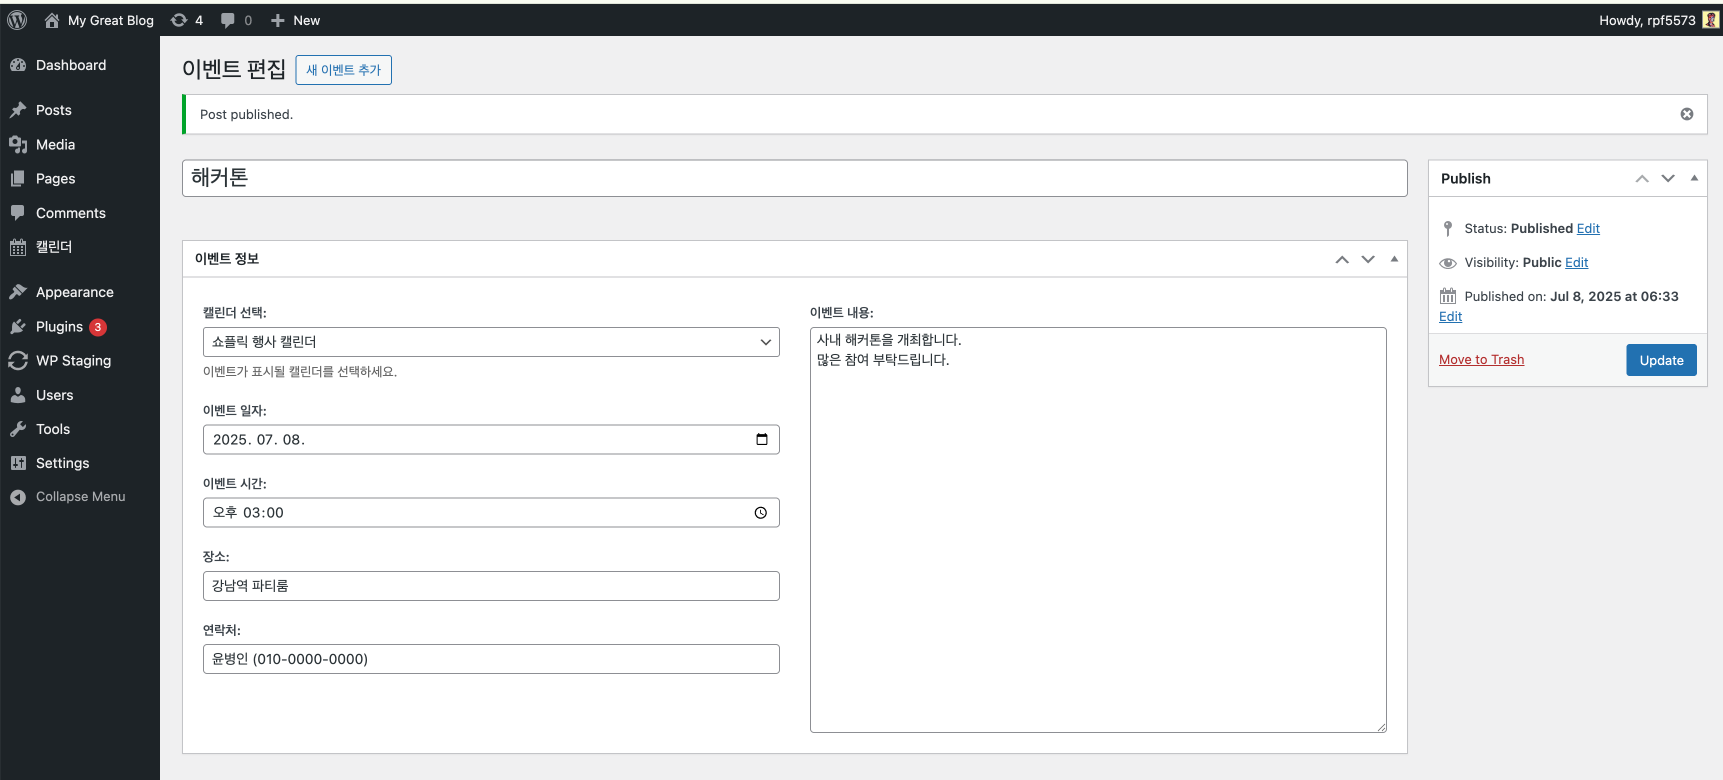Open the 캘린더 선택 dropdown
1723x780 pixels.
(490, 342)
